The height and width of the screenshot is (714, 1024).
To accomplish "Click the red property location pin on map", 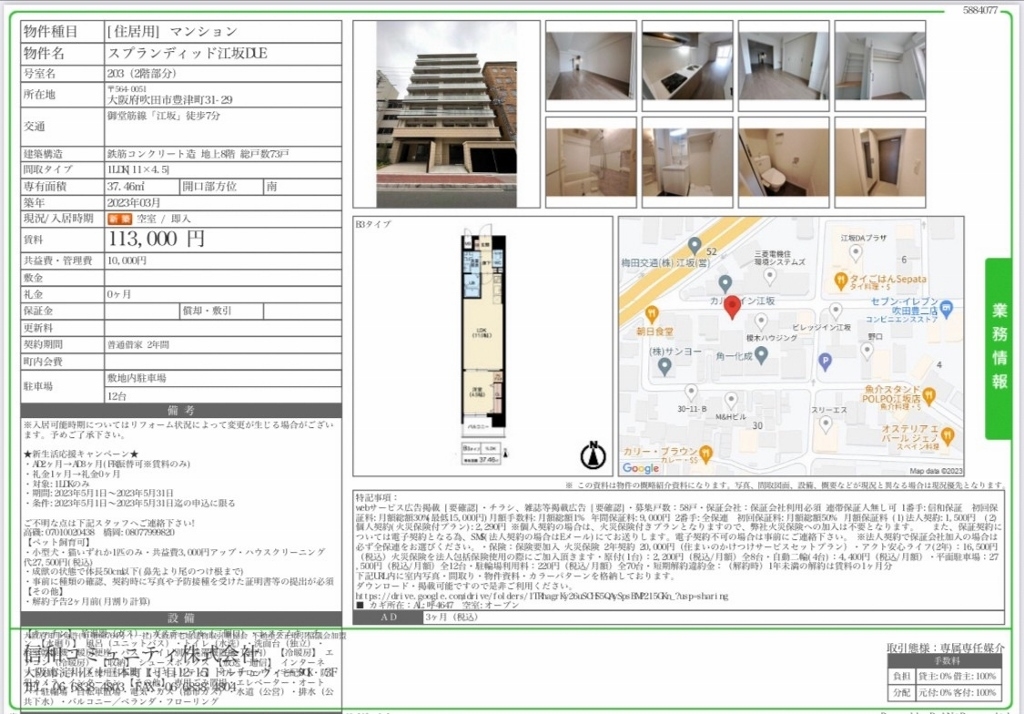I will click(x=733, y=306).
